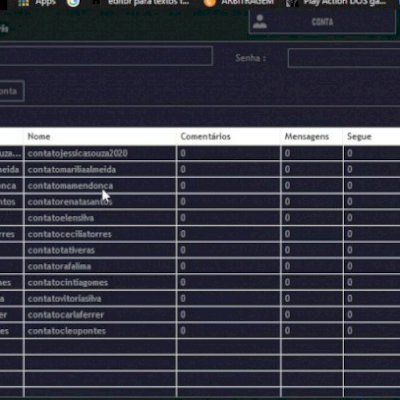Select the contatojessicasouza2020 row
The image size is (400, 400).
click(200, 153)
